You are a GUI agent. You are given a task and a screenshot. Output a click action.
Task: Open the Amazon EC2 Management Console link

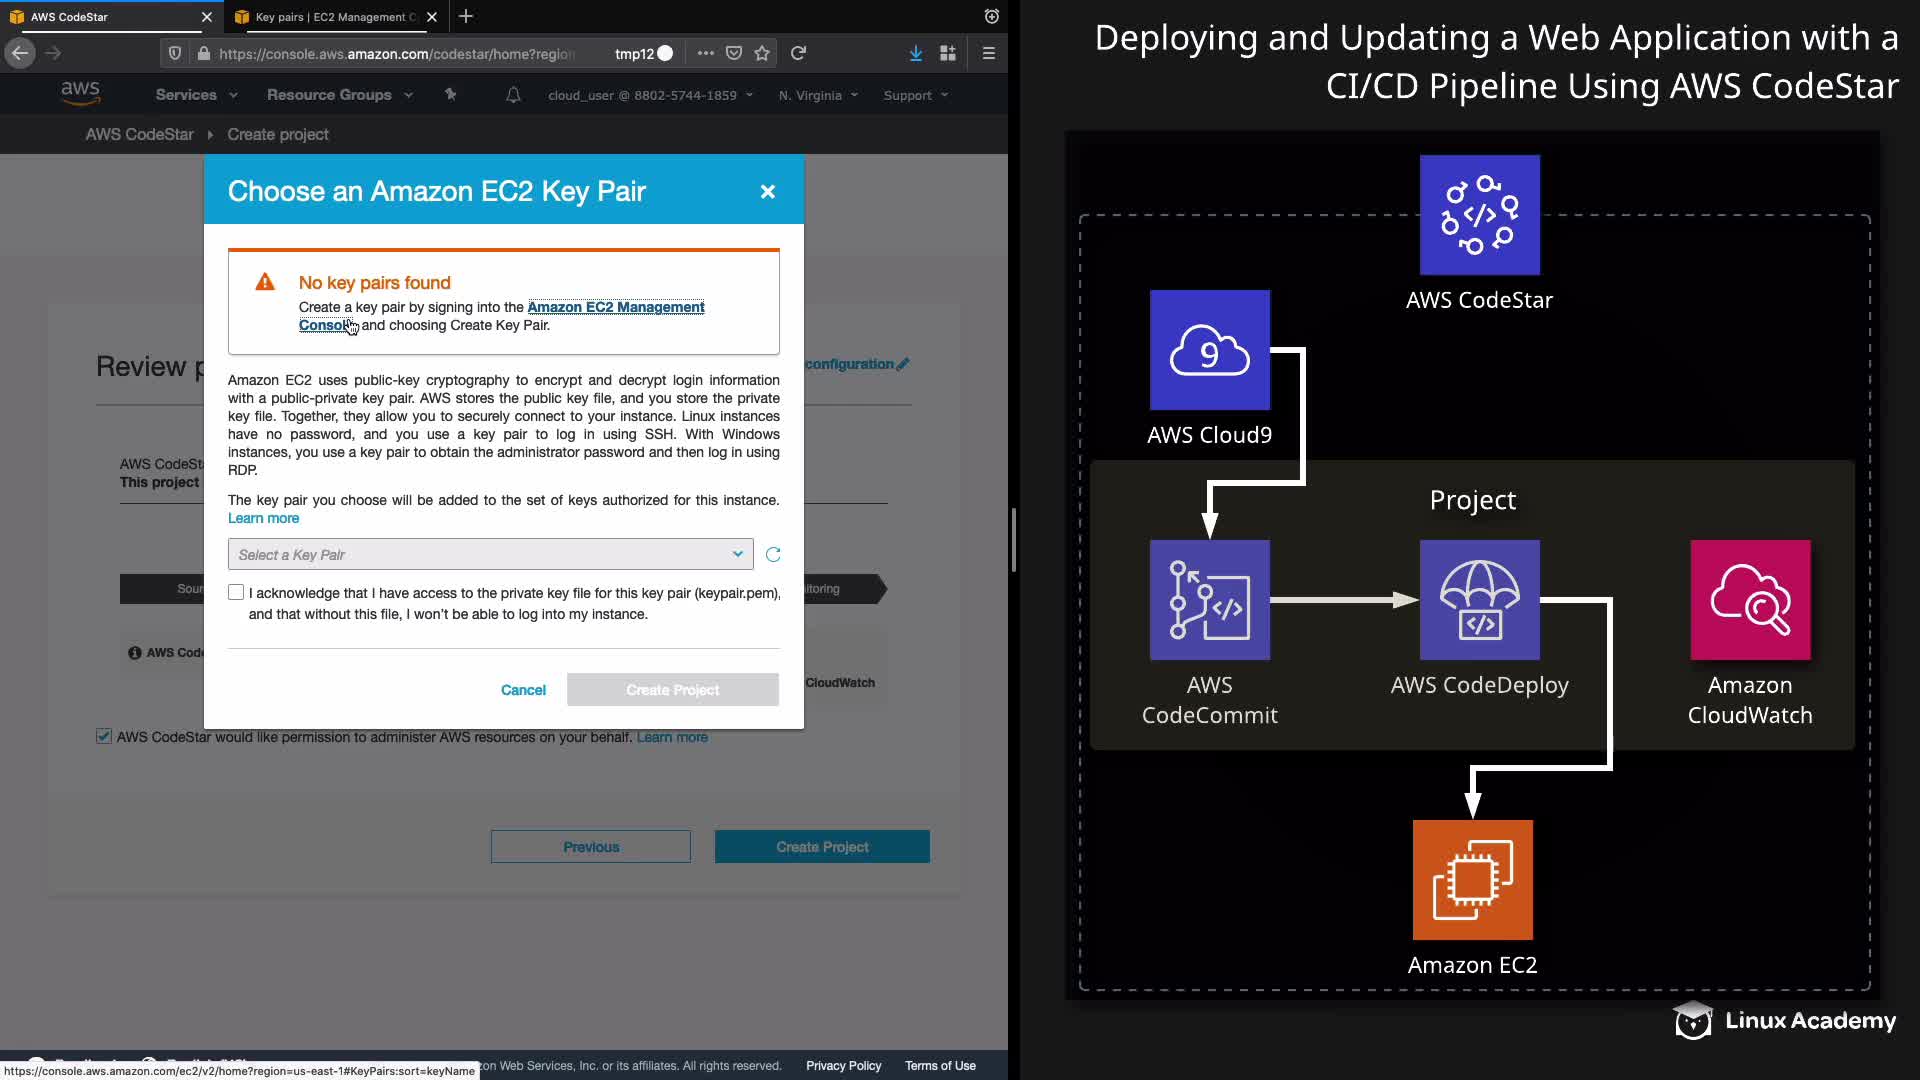[615, 307]
